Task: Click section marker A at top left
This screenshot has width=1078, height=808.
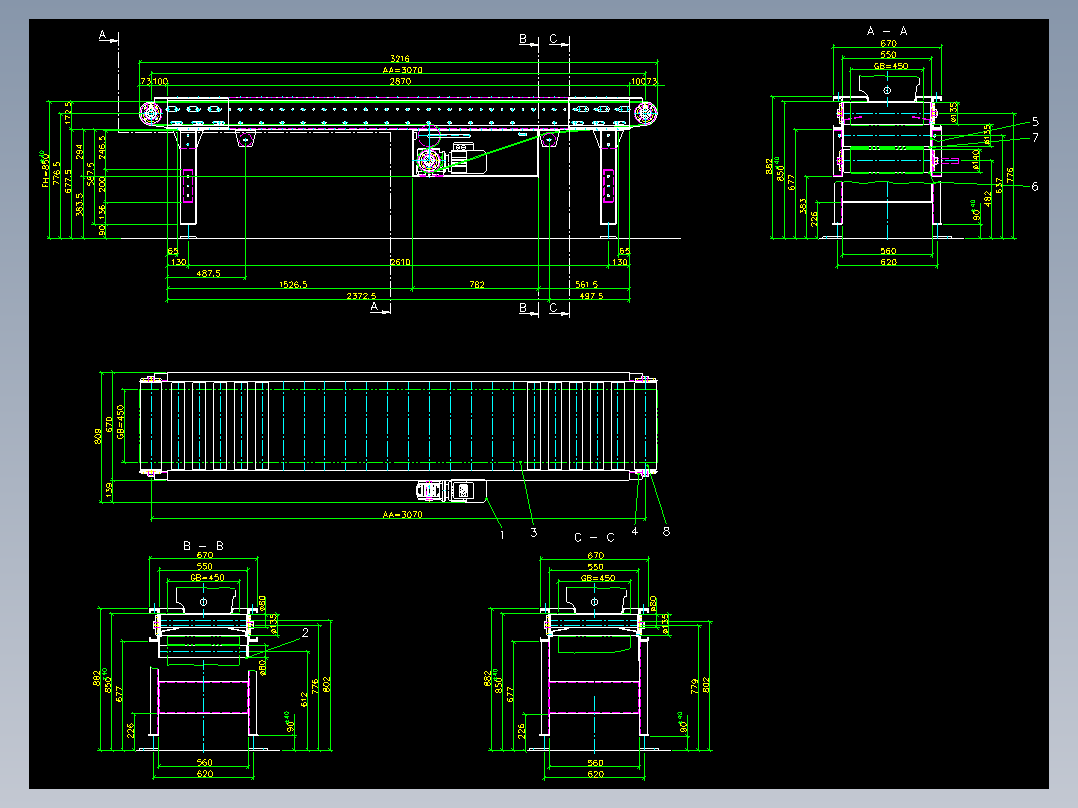Action: click(102, 35)
